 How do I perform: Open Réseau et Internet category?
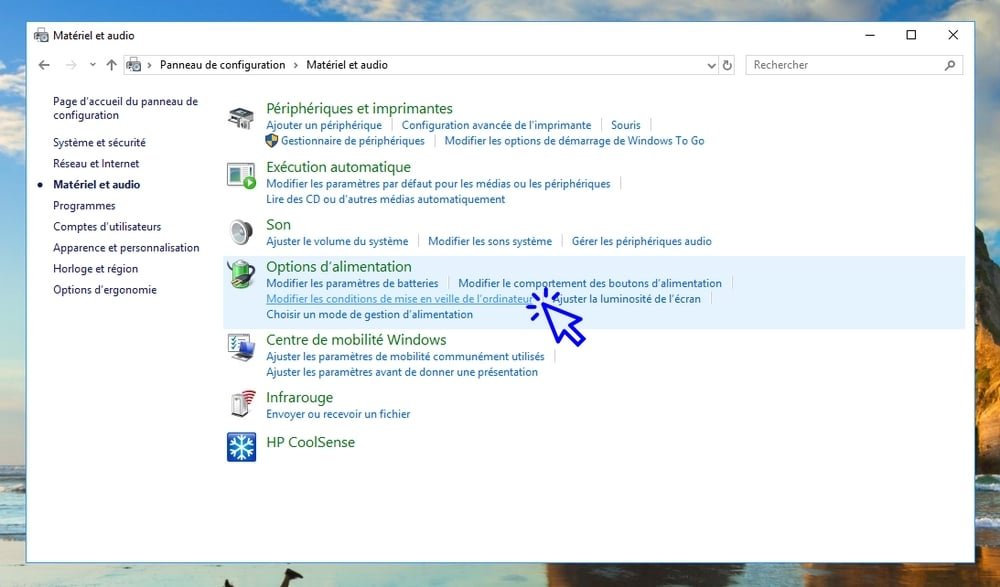click(x=96, y=163)
